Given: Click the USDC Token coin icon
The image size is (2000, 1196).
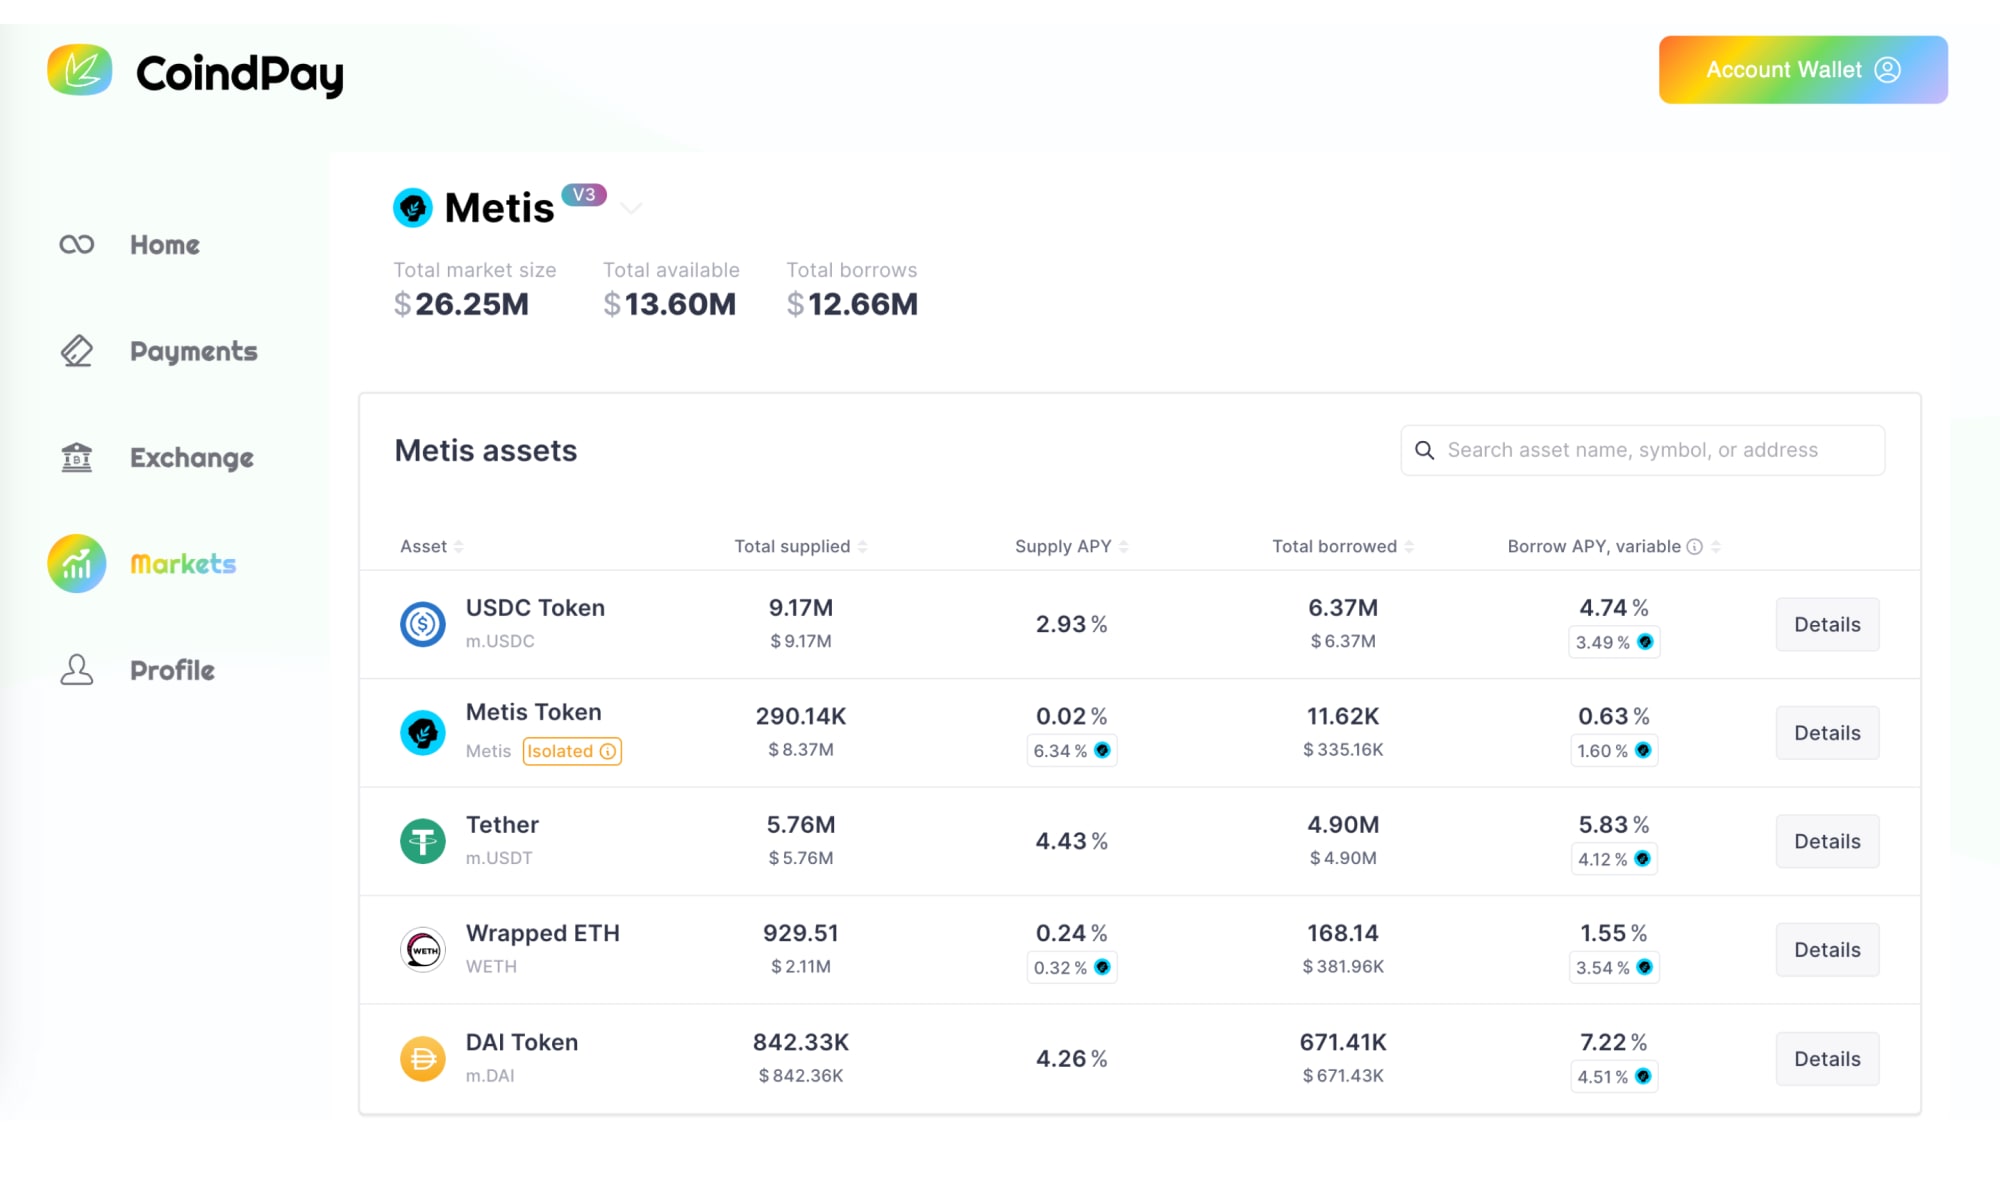Looking at the screenshot, I should (x=422, y=623).
